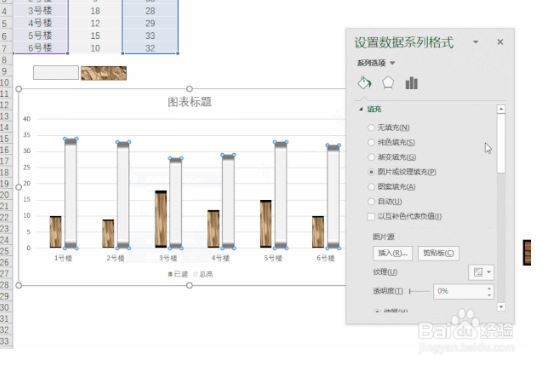Select the cell with value 33
Viewport: 546px width, 367px height.
pyautogui.click(x=150, y=36)
